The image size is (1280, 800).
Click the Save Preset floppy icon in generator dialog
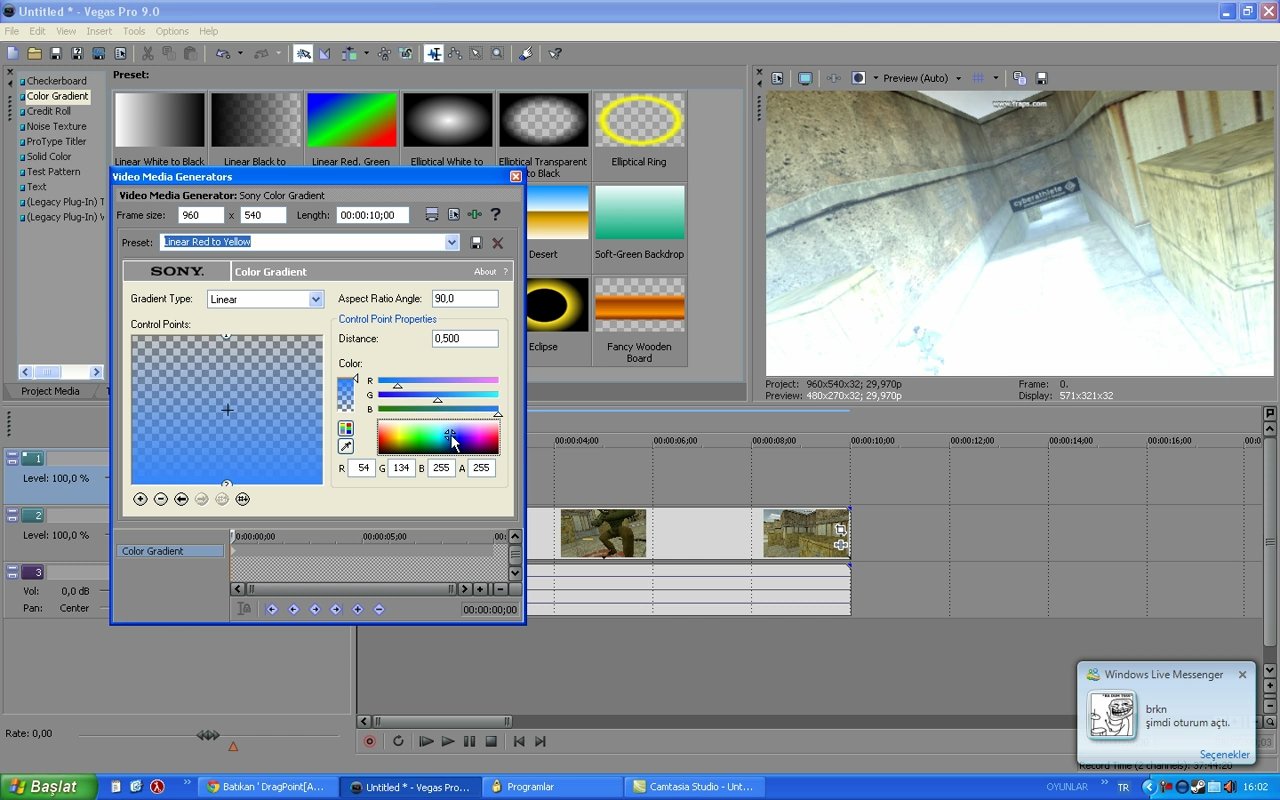point(476,242)
